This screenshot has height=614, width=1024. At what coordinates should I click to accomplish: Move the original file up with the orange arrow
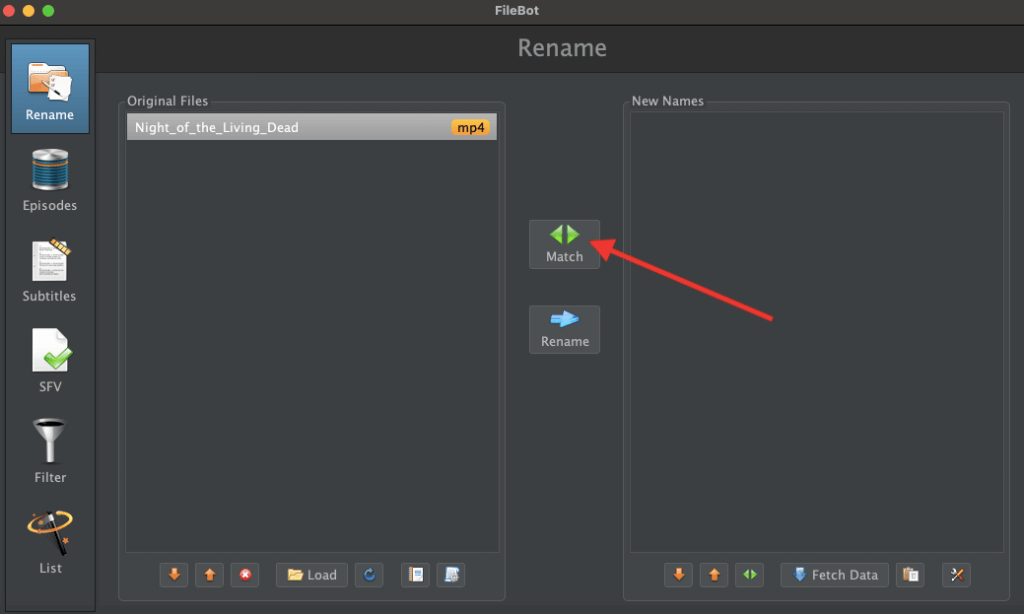pos(210,575)
